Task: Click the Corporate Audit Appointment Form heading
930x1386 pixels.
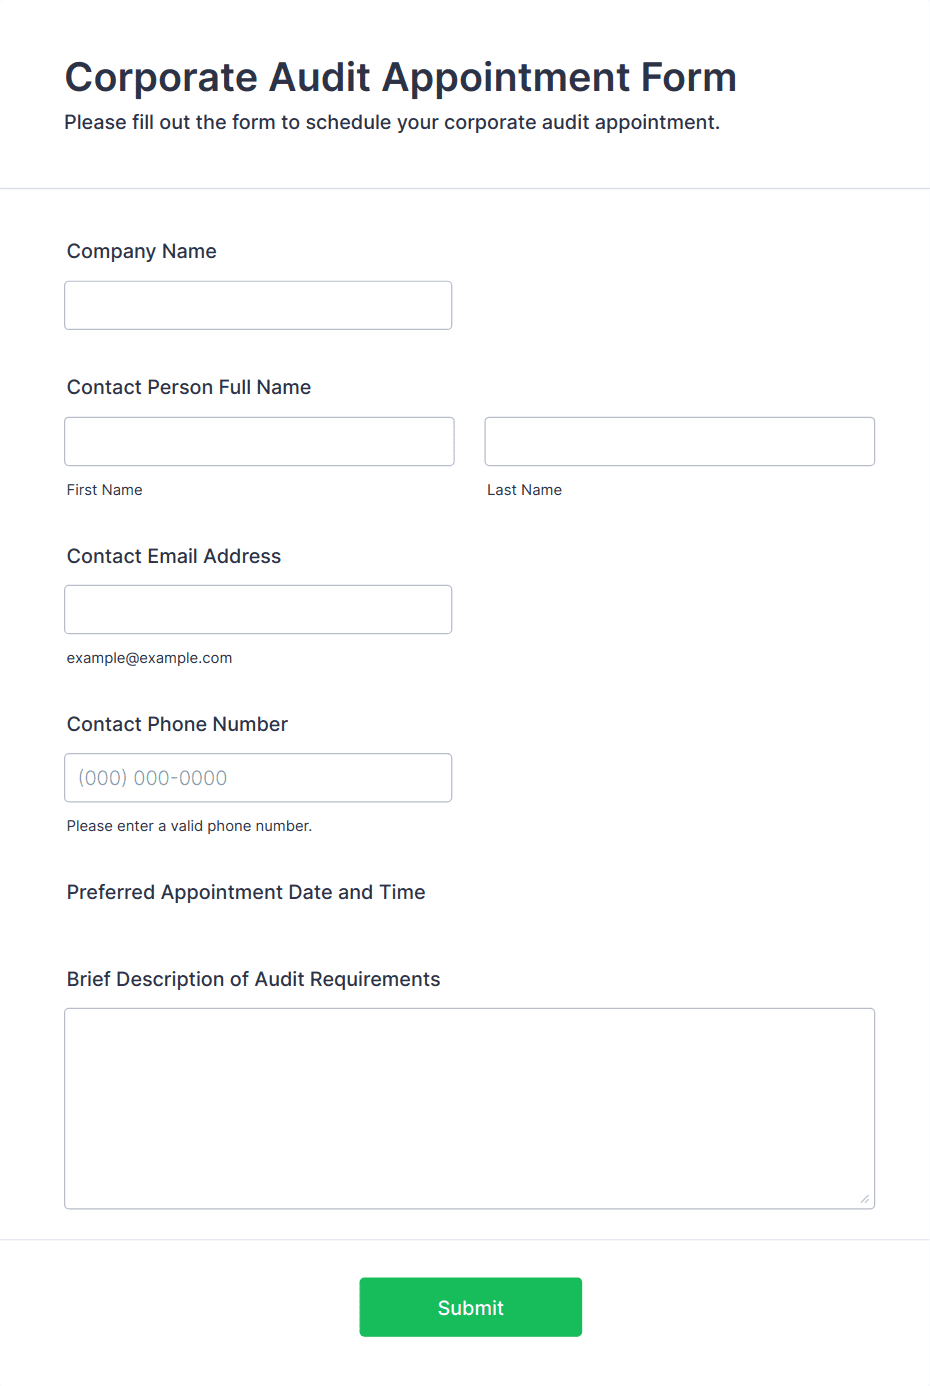Action: pyautogui.click(x=401, y=77)
